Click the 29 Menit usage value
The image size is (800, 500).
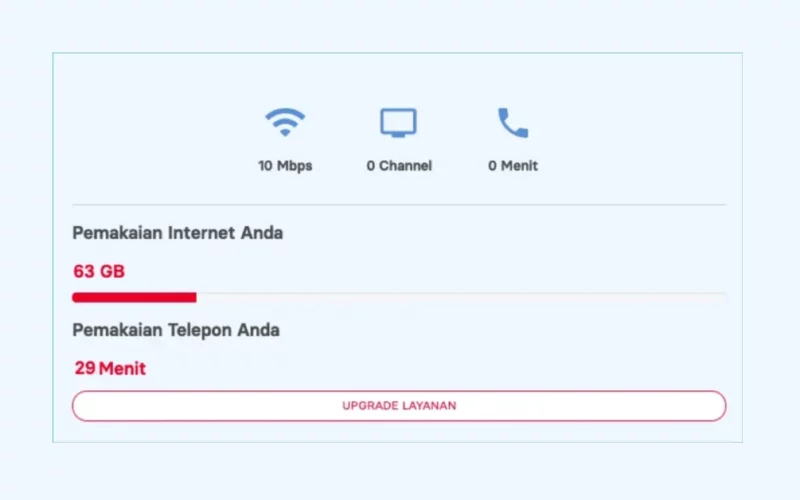(110, 368)
